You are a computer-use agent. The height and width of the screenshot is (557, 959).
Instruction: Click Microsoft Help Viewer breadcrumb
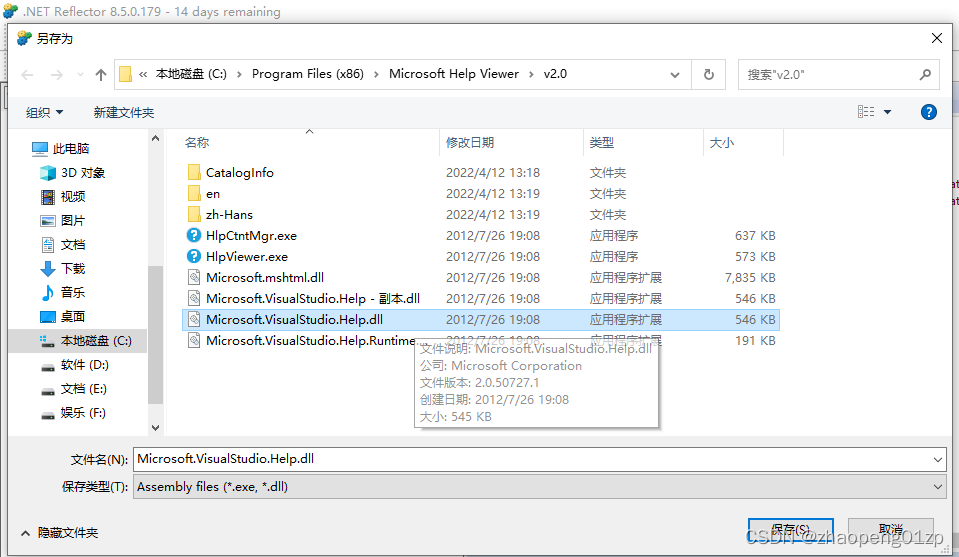454,74
